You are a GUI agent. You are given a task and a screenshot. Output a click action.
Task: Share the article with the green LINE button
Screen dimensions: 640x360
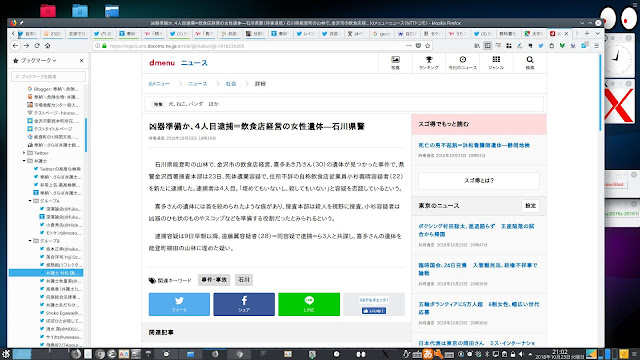point(309,304)
